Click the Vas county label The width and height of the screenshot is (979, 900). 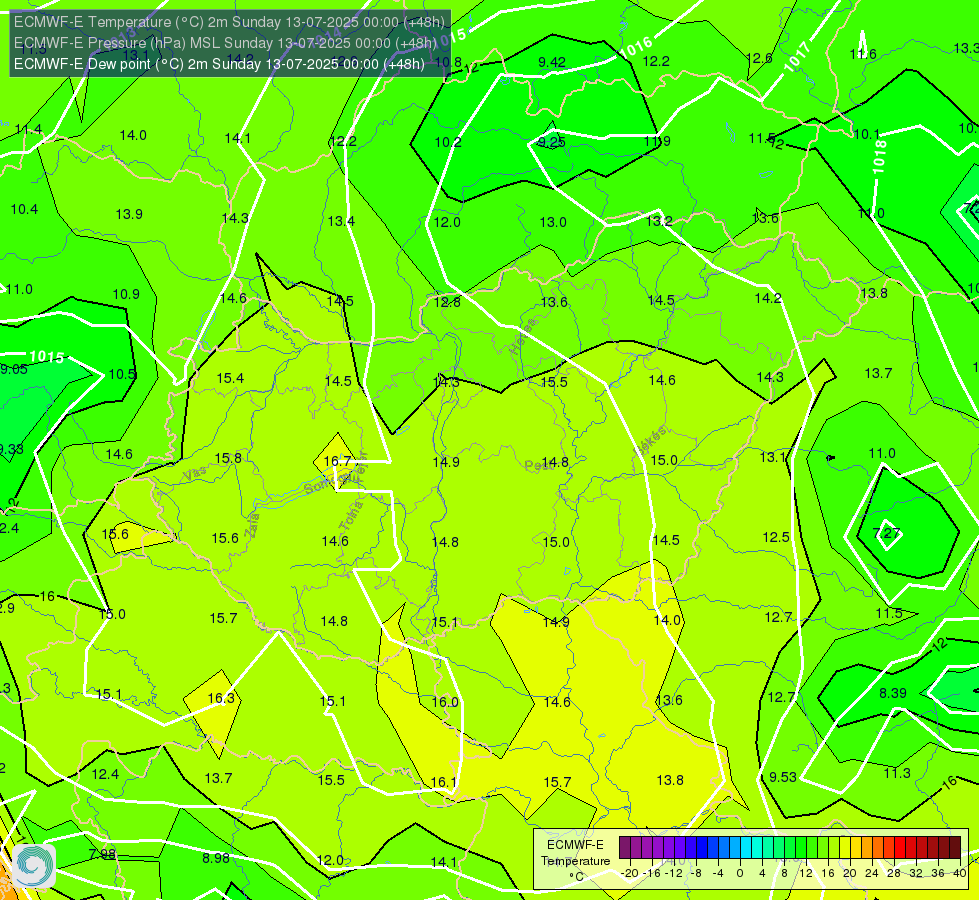click(x=195, y=475)
